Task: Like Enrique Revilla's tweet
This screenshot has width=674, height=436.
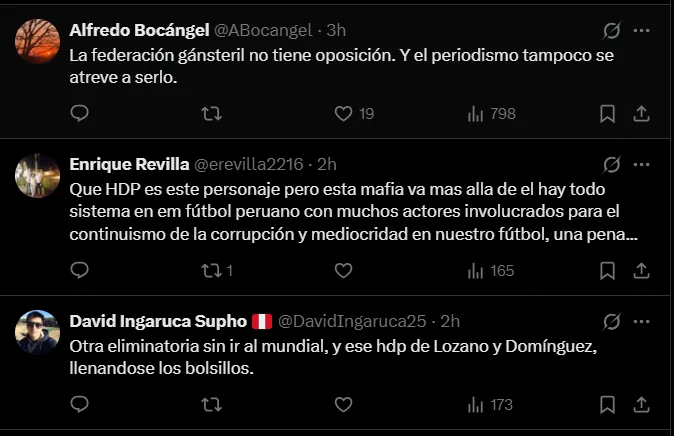Action: click(x=343, y=270)
